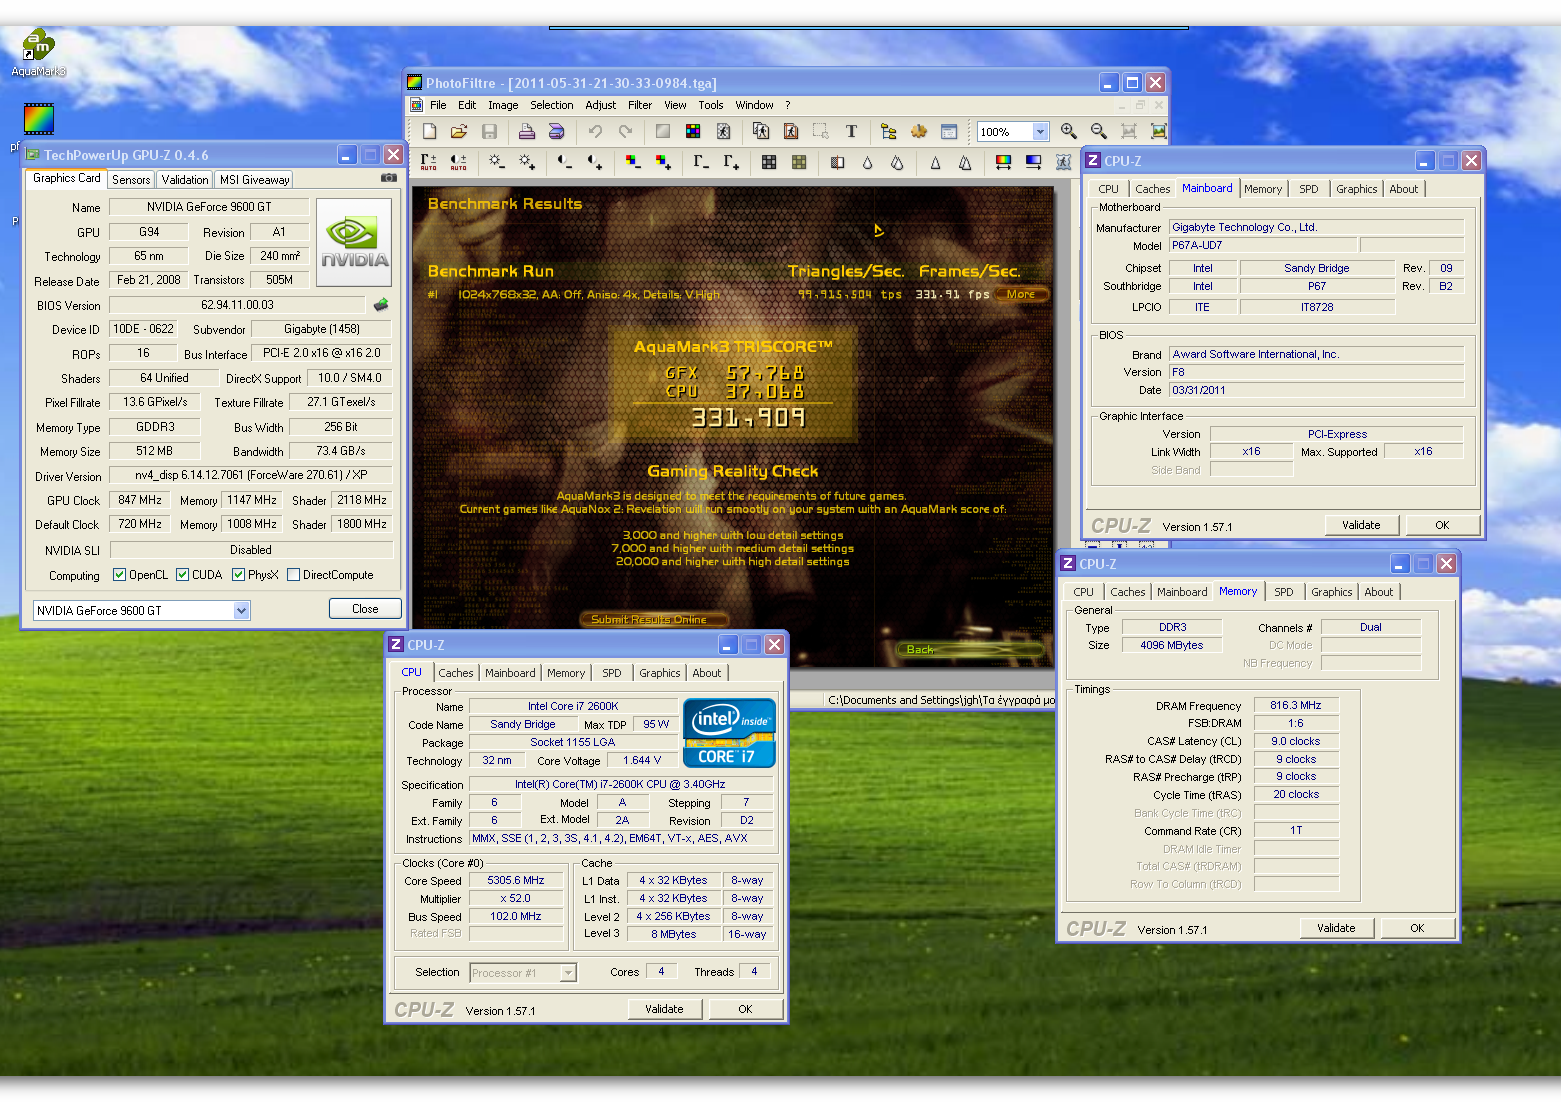Switch to the Validation tab in GPU-Z
The width and height of the screenshot is (1561, 1102).
[185, 180]
